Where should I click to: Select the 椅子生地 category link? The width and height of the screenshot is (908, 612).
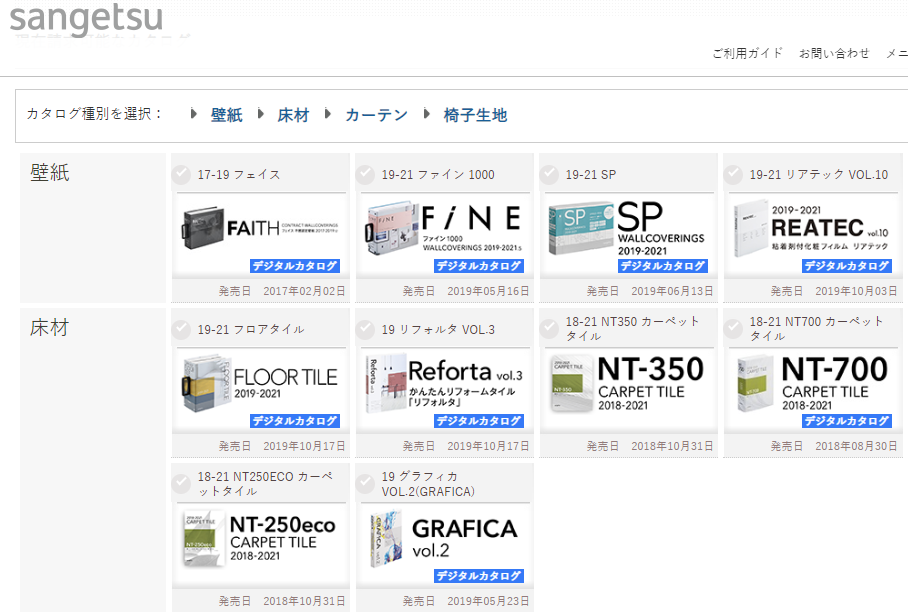(475, 115)
